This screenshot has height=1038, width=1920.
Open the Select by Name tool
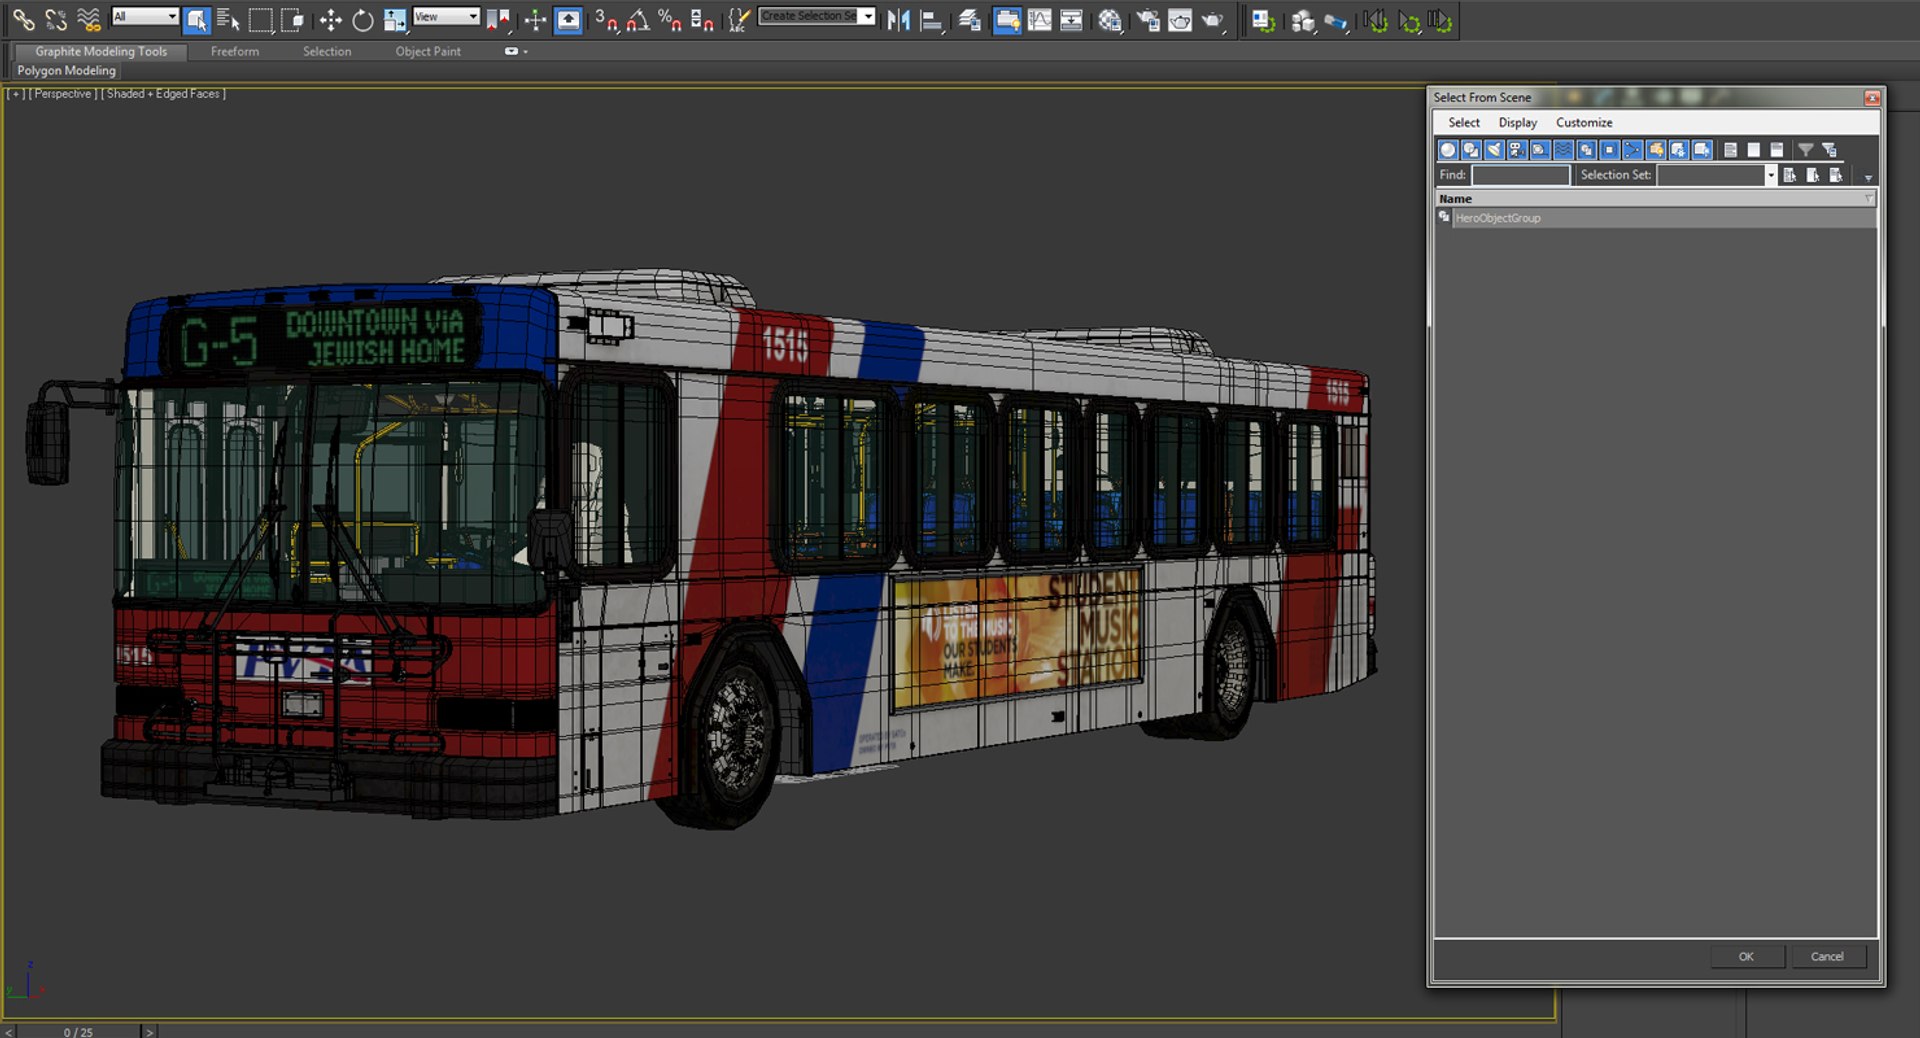(228, 19)
